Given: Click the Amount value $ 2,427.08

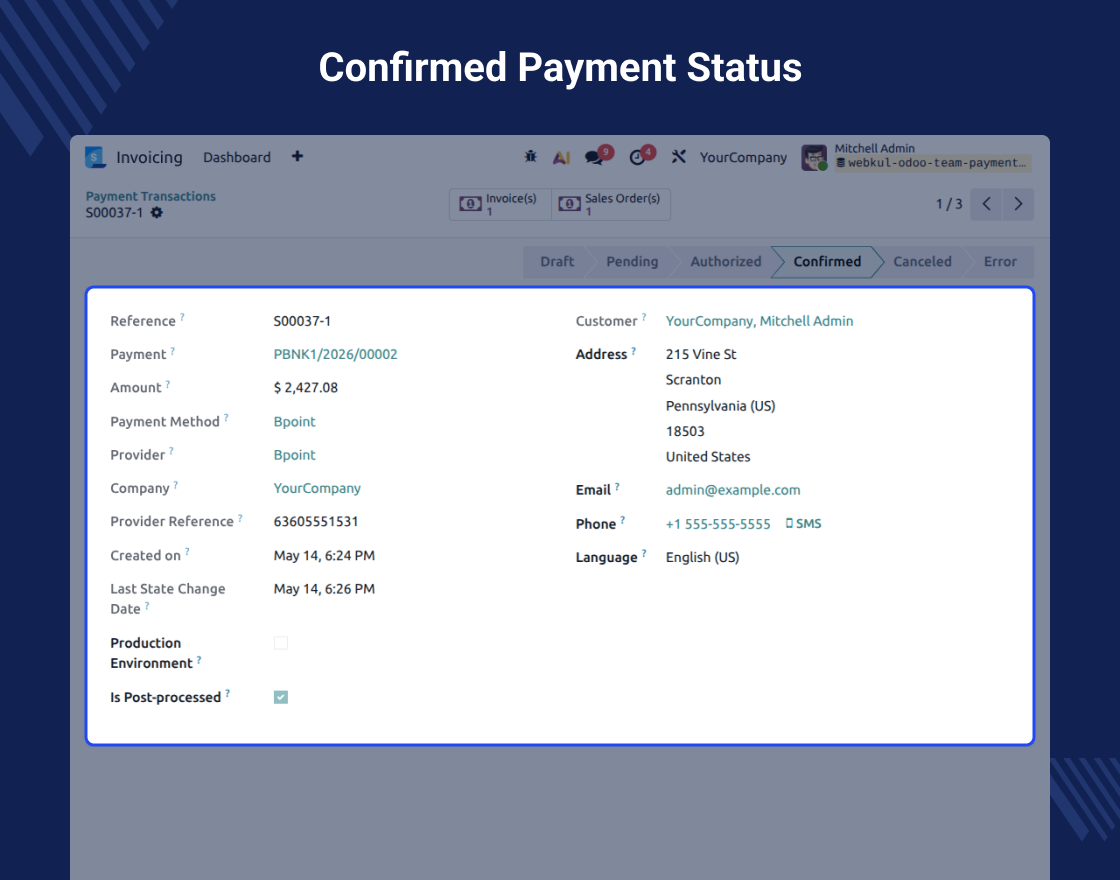Looking at the screenshot, I should coord(306,388).
